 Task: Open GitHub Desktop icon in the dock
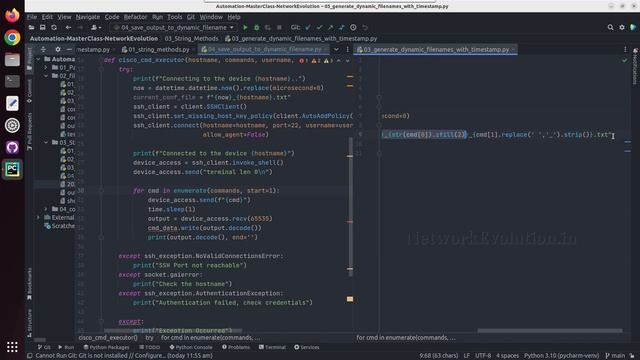coord(12,147)
